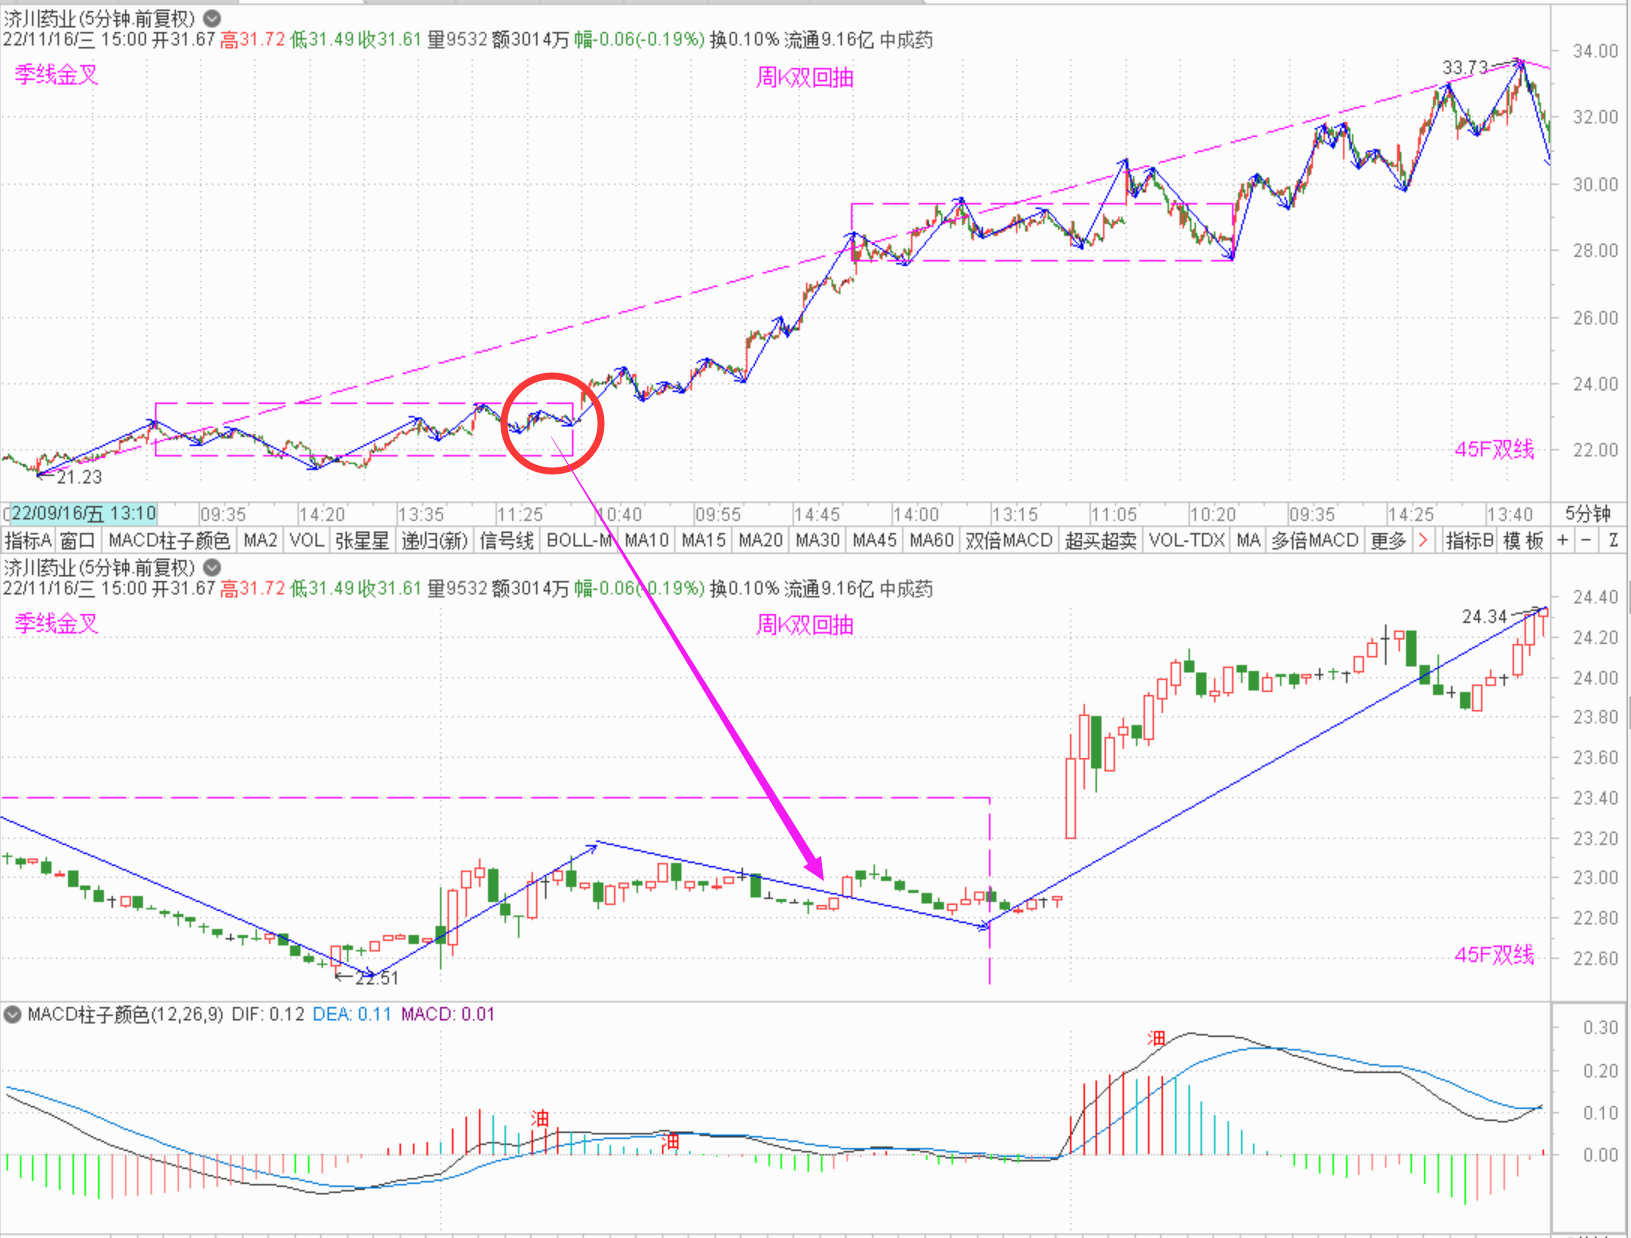Switch to VOL indicator tab
Image resolution: width=1631 pixels, height=1238 pixels.
pos(306,541)
